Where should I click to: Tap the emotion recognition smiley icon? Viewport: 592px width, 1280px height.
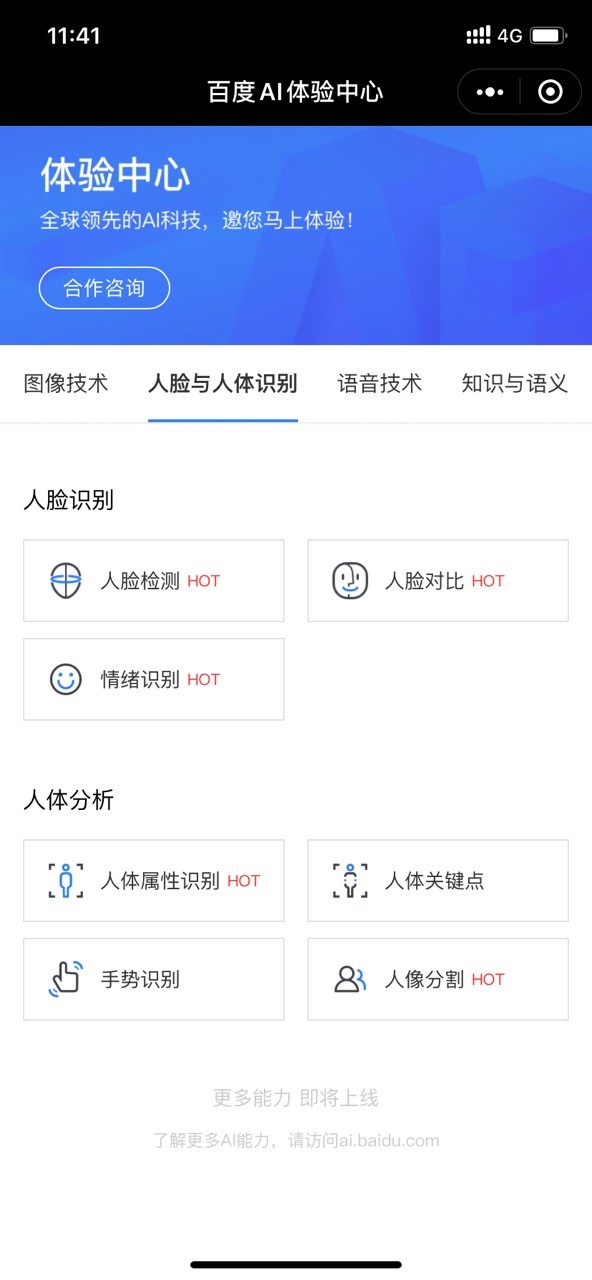click(66, 679)
